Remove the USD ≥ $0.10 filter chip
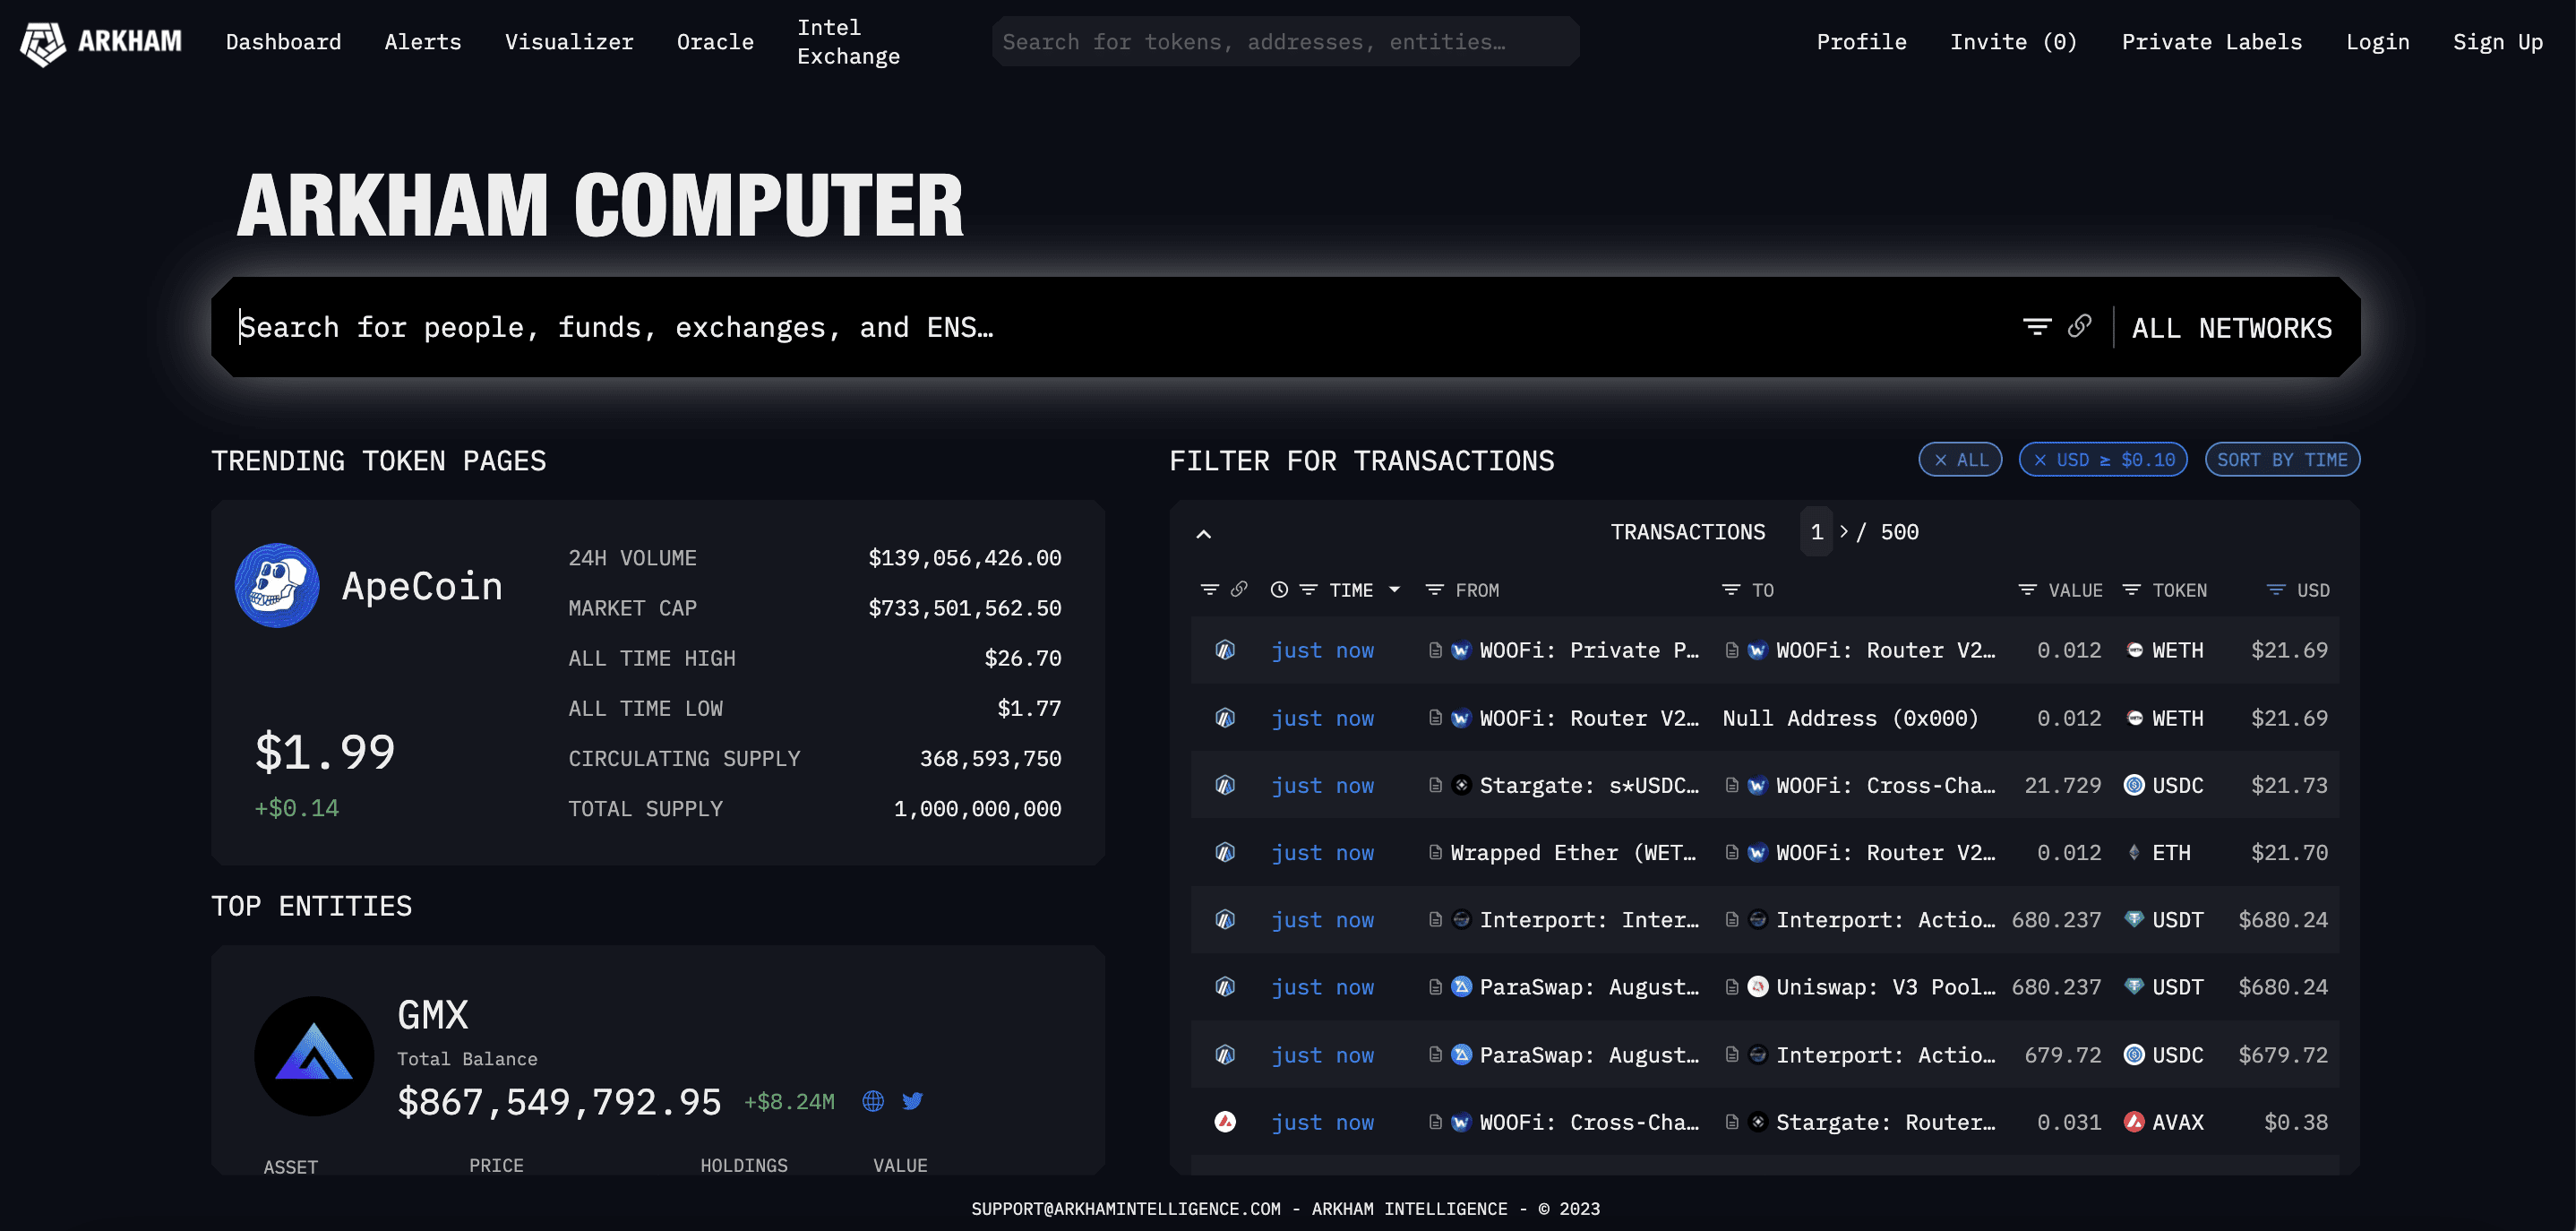This screenshot has height=1231, width=2576. coord(2041,460)
